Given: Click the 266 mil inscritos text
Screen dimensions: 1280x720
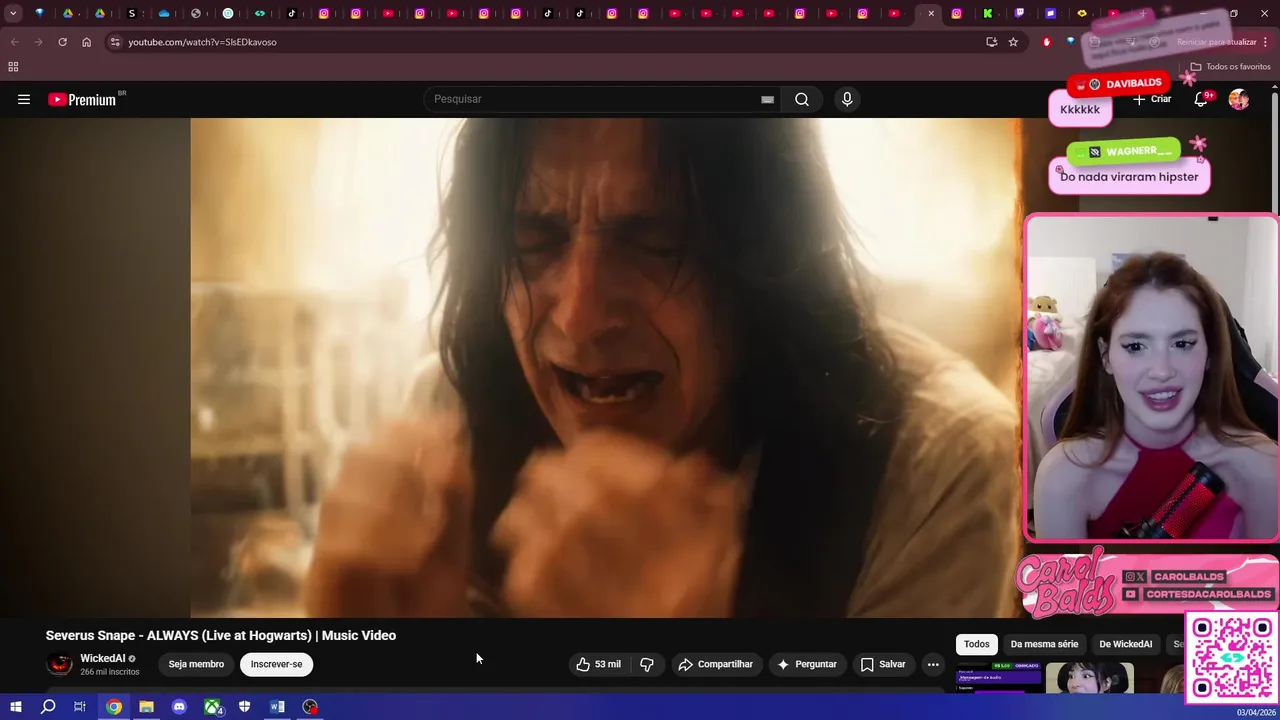Looking at the screenshot, I should [x=110, y=672].
